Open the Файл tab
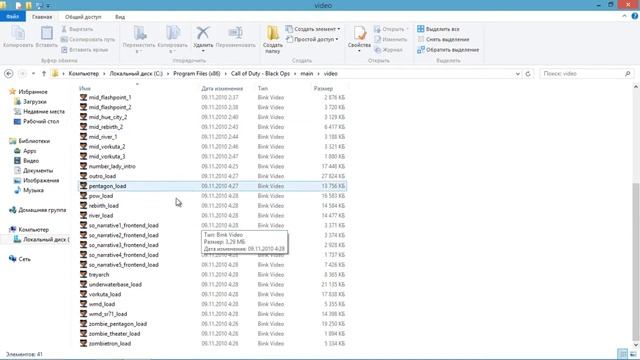Screen dimensions: 640x360 point(13,17)
